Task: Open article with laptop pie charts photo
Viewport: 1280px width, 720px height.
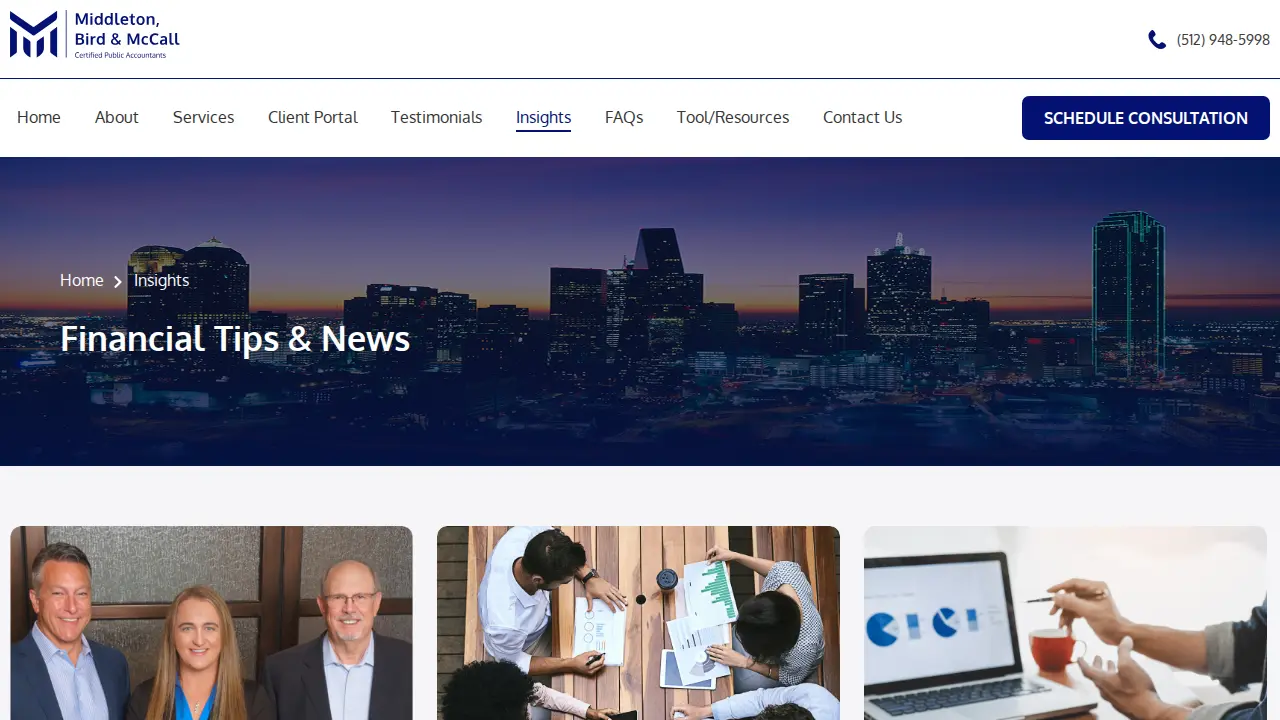Action: [1065, 623]
